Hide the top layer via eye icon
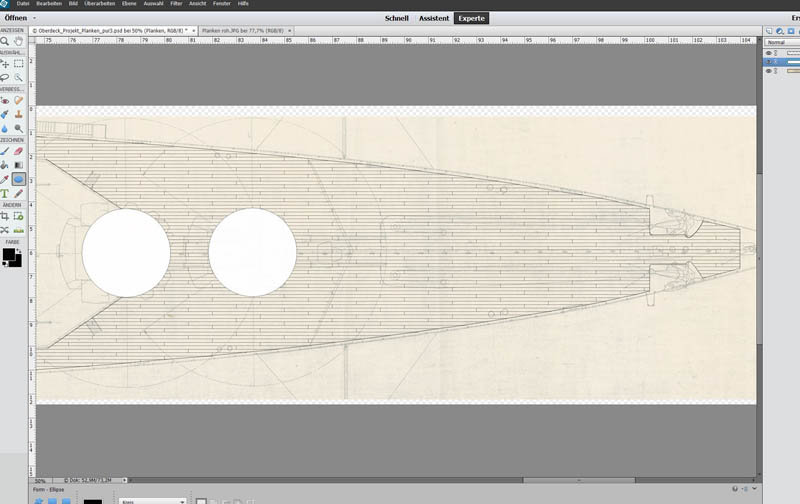This screenshot has width=800, height=504. pos(769,53)
